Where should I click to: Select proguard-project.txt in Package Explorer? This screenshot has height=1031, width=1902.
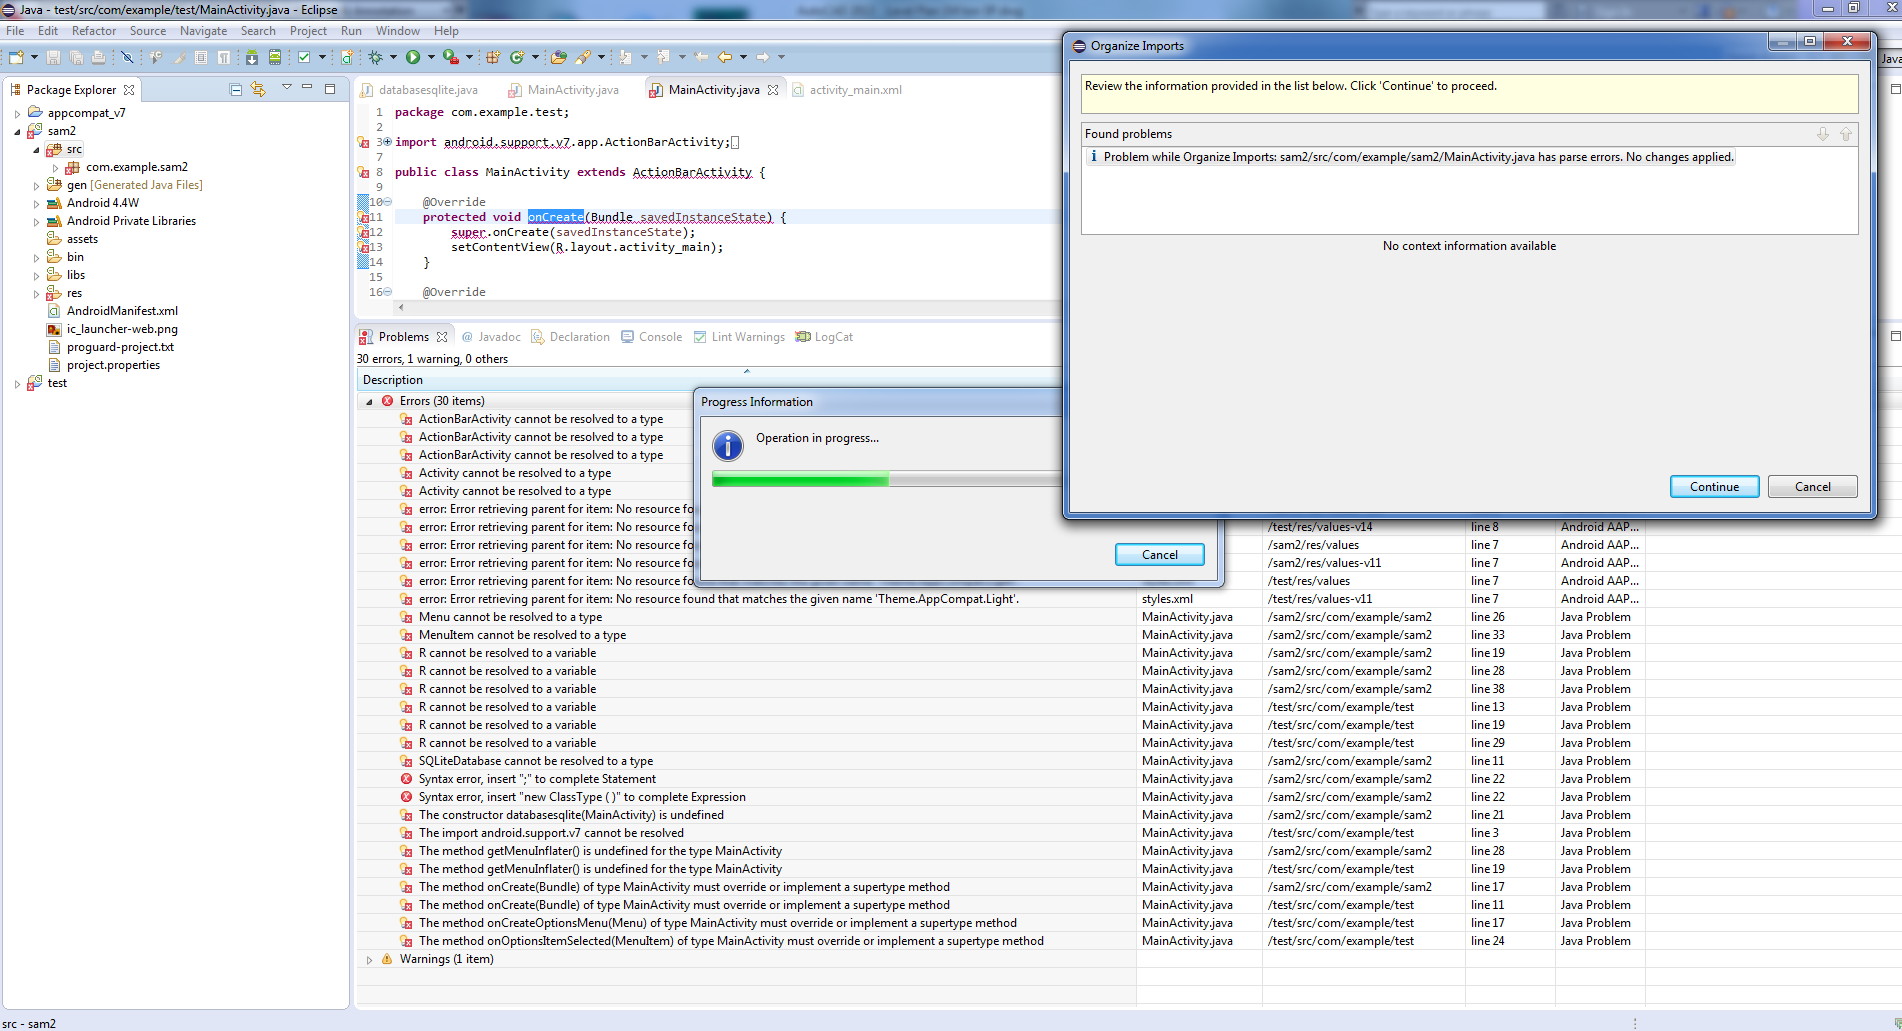[120, 347]
